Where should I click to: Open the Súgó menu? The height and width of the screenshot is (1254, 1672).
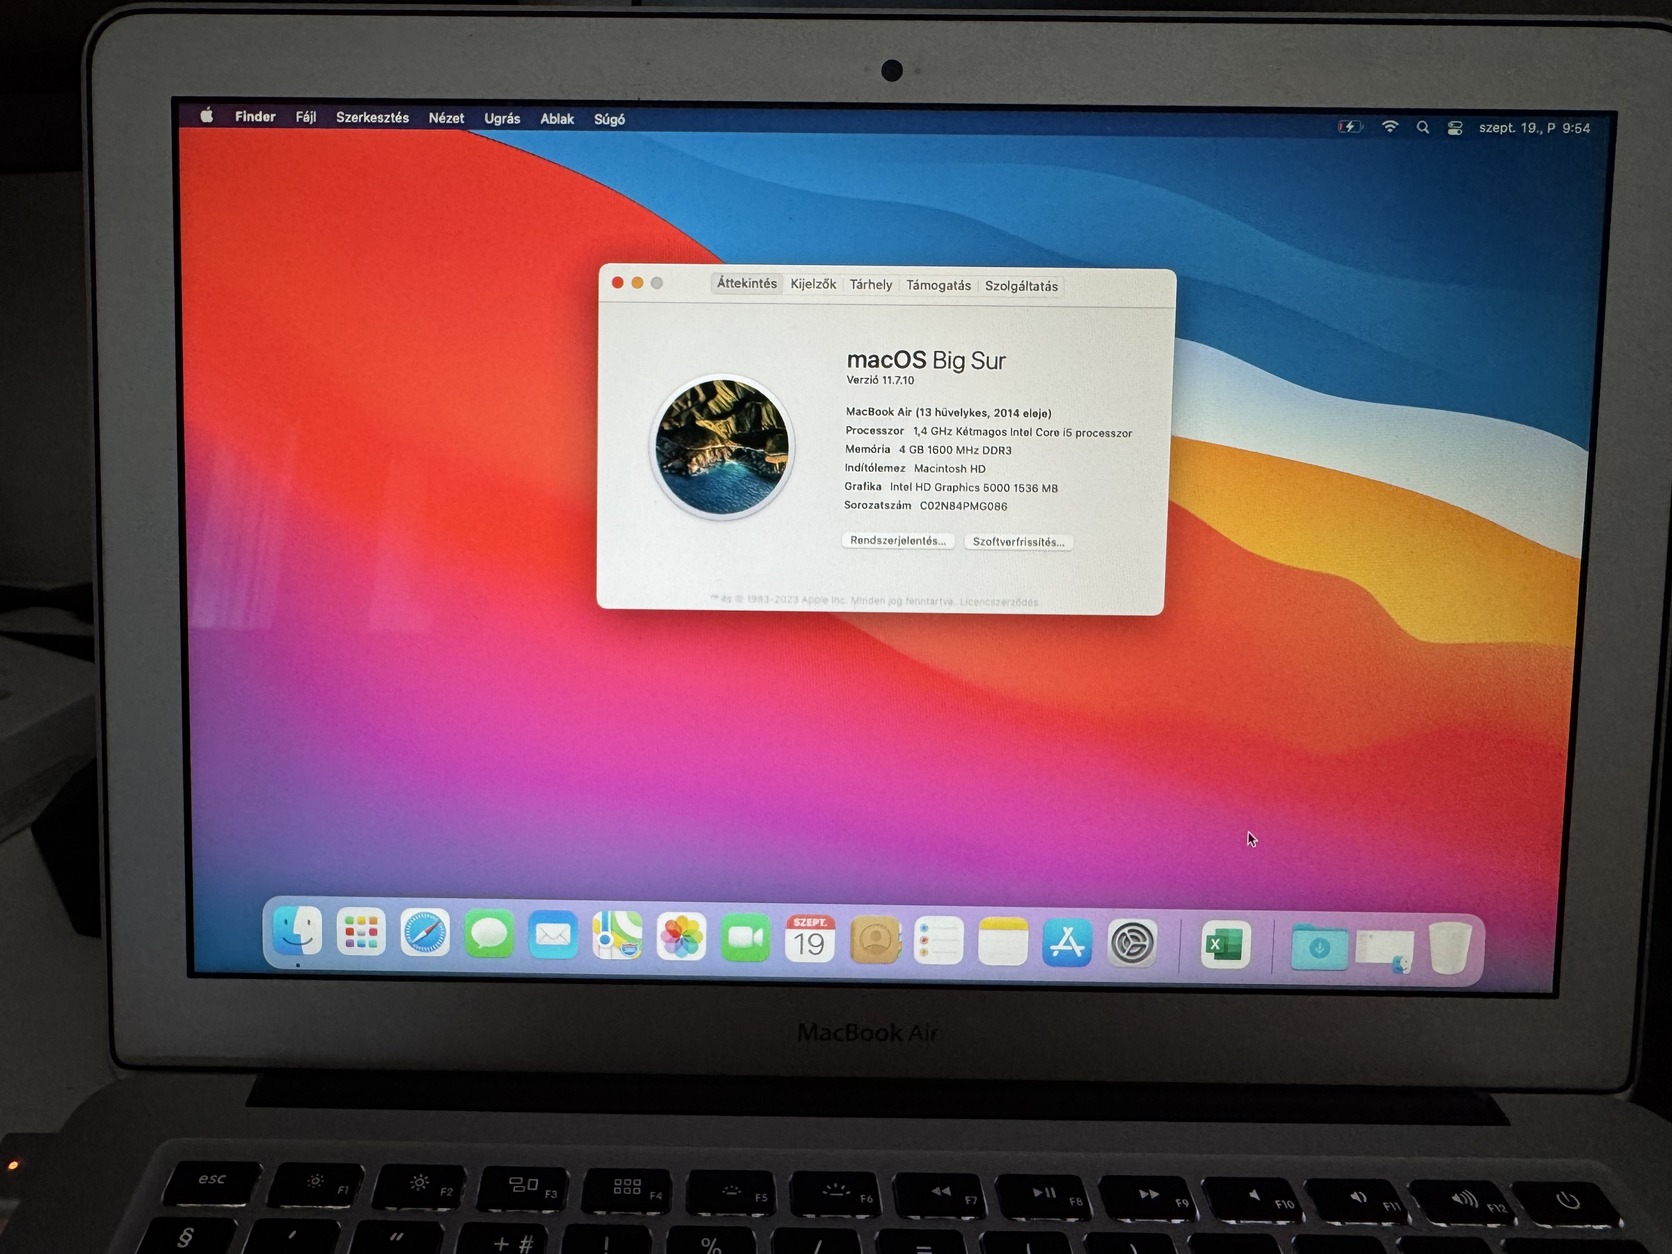click(x=609, y=119)
